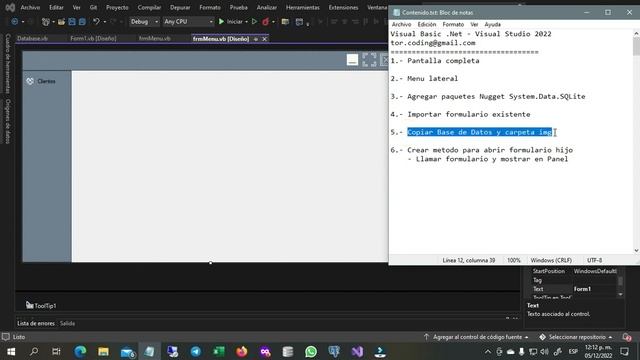Image resolution: width=640 pixels, height=360 pixels.
Task: Switch to the frmMenu.vb code tab
Action: click(155, 38)
